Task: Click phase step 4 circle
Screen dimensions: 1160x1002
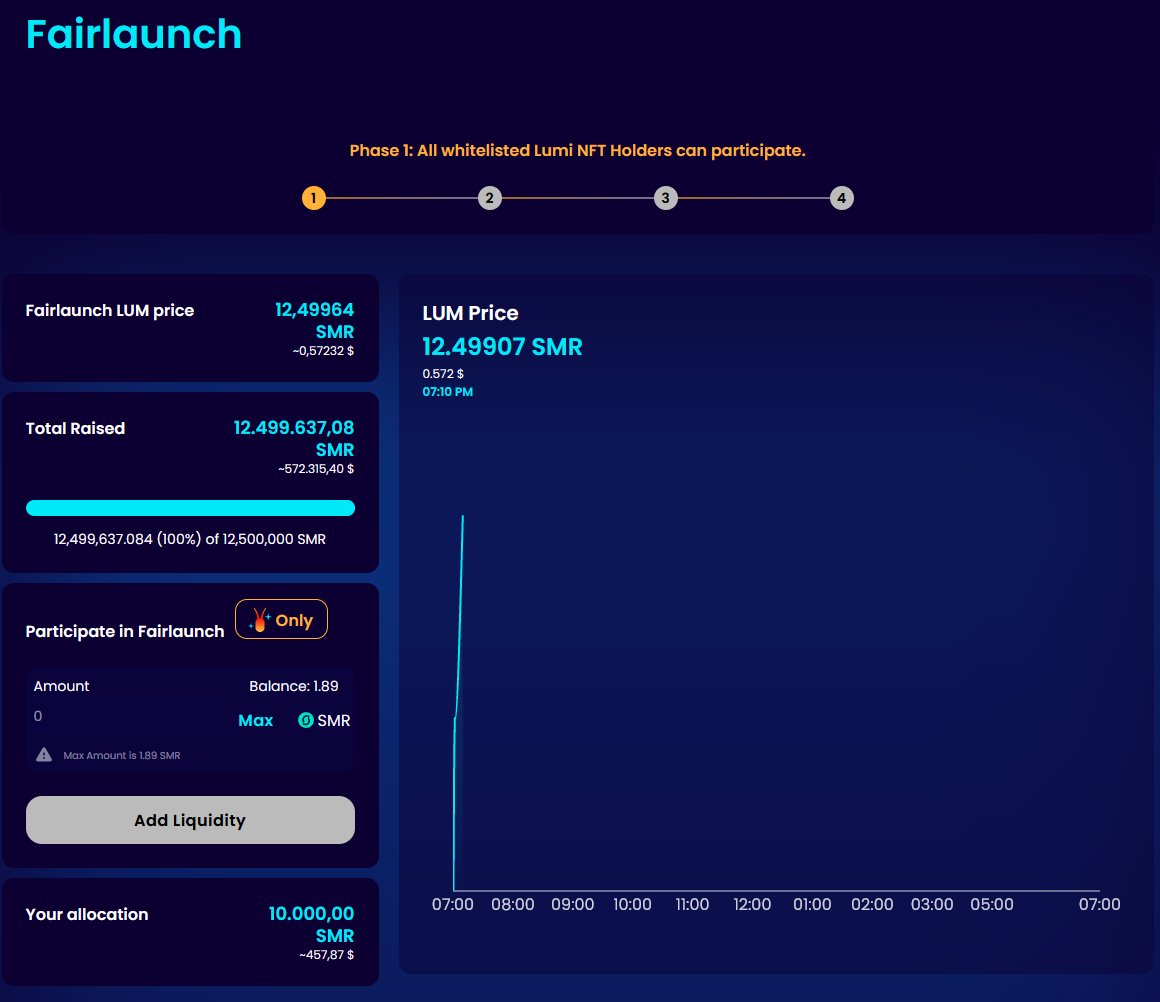Action: (841, 198)
